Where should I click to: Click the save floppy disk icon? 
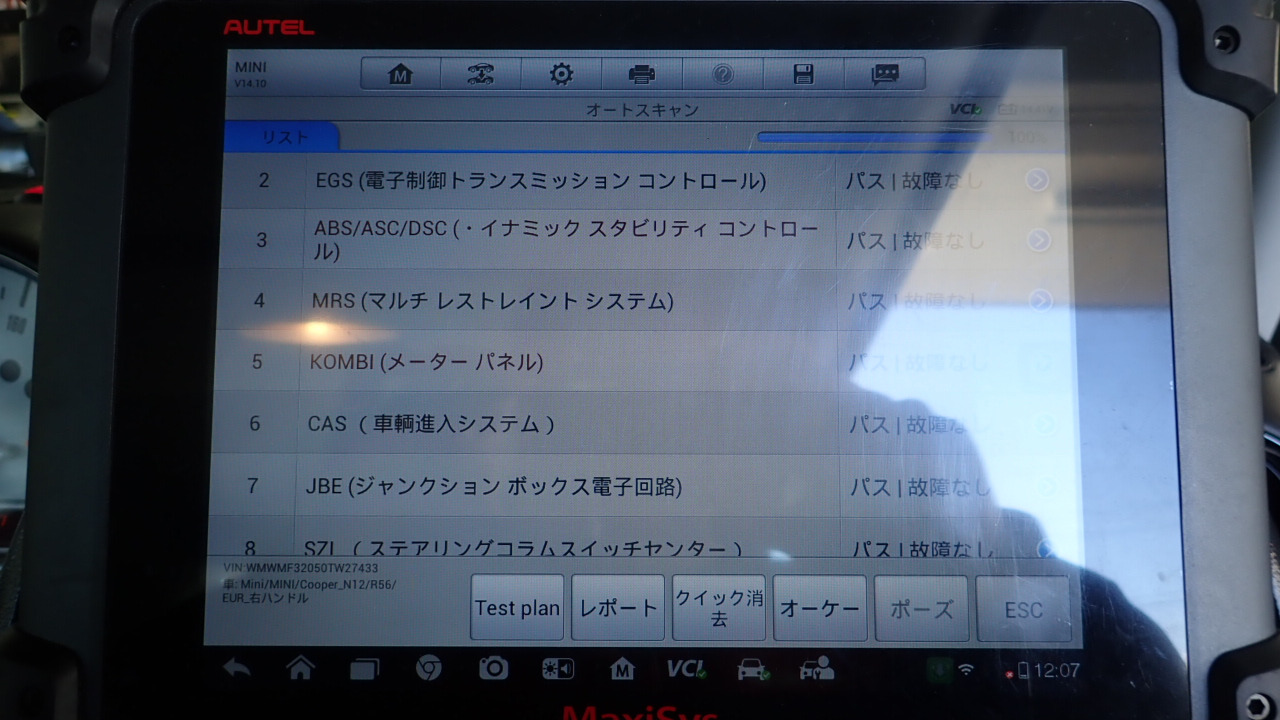[803, 74]
